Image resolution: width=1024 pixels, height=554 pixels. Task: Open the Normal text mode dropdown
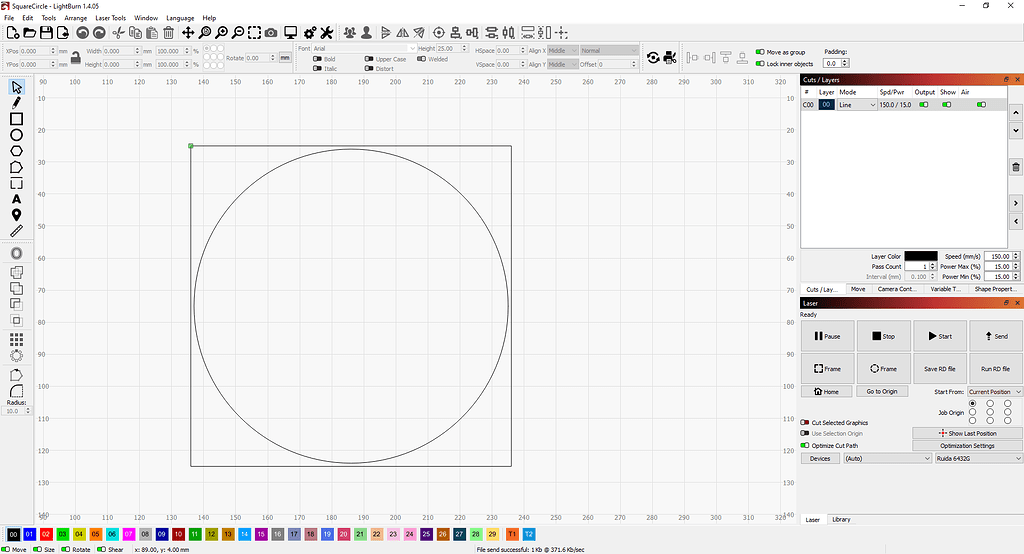(609, 50)
